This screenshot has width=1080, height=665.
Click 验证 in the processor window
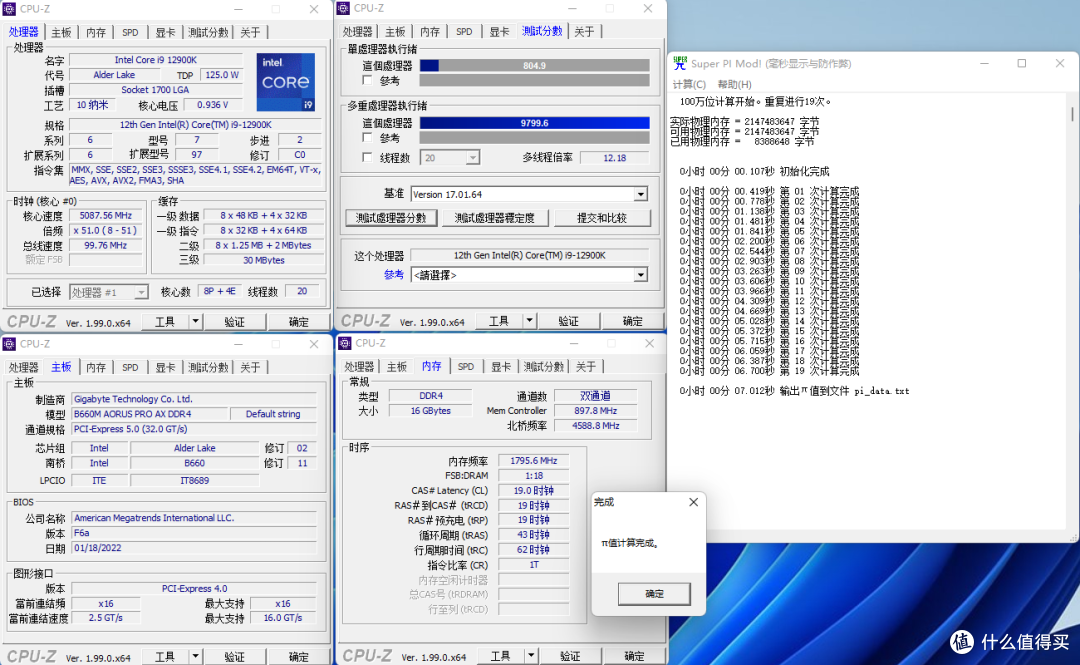pos(235,322)
